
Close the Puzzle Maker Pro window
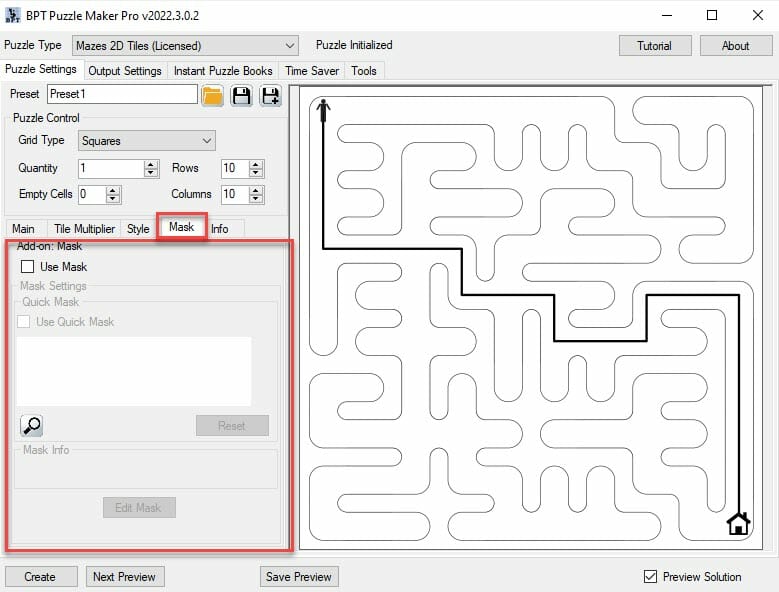point(758,15)
